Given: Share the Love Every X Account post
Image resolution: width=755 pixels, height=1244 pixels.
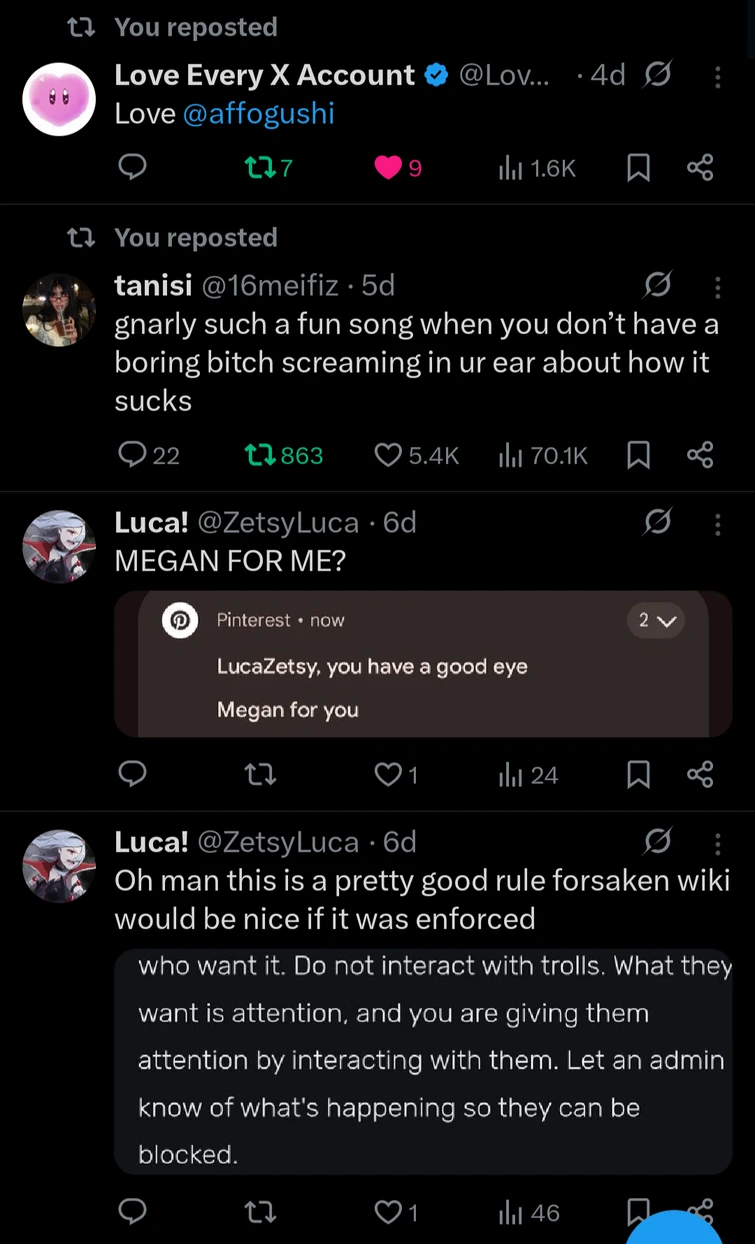Looking at the screenshot, I should click(700, 168).
